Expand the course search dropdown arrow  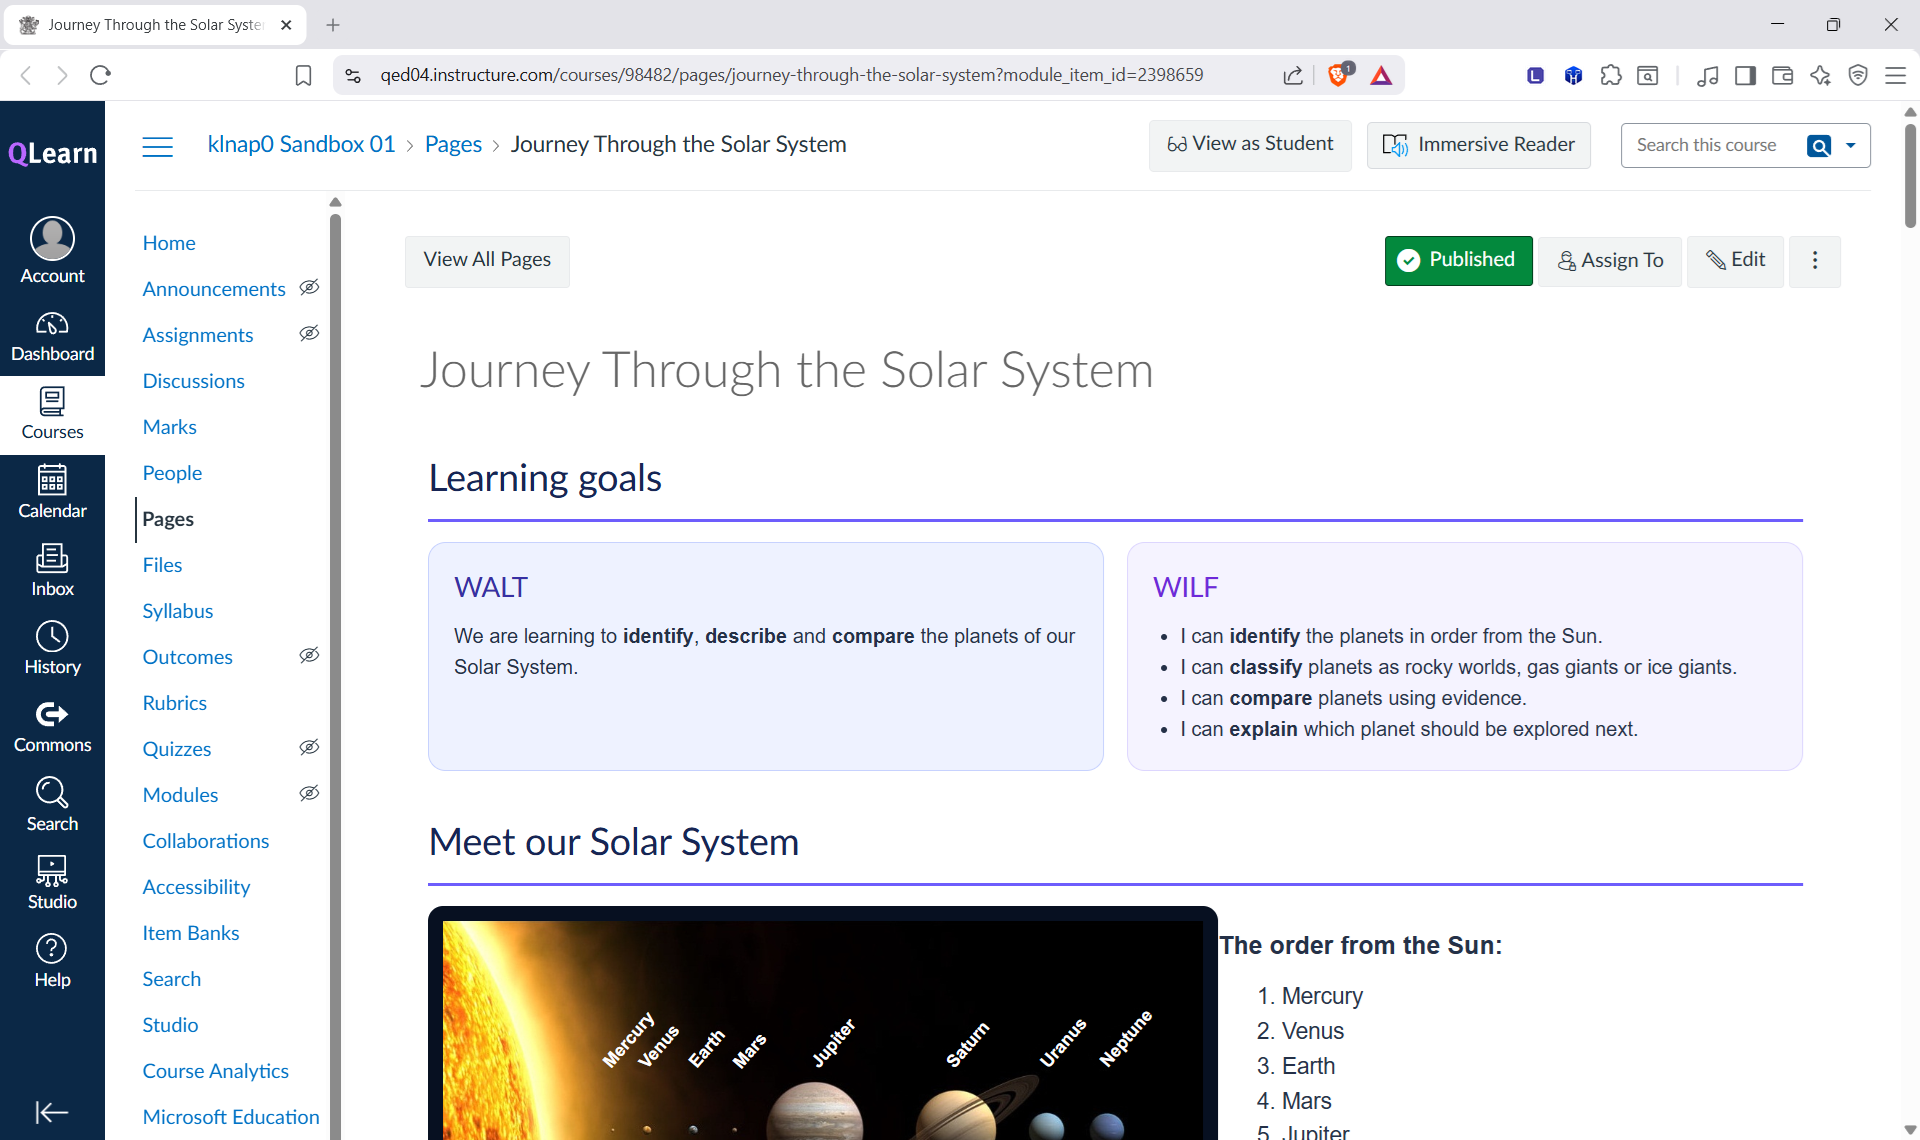coord(1851,146)
